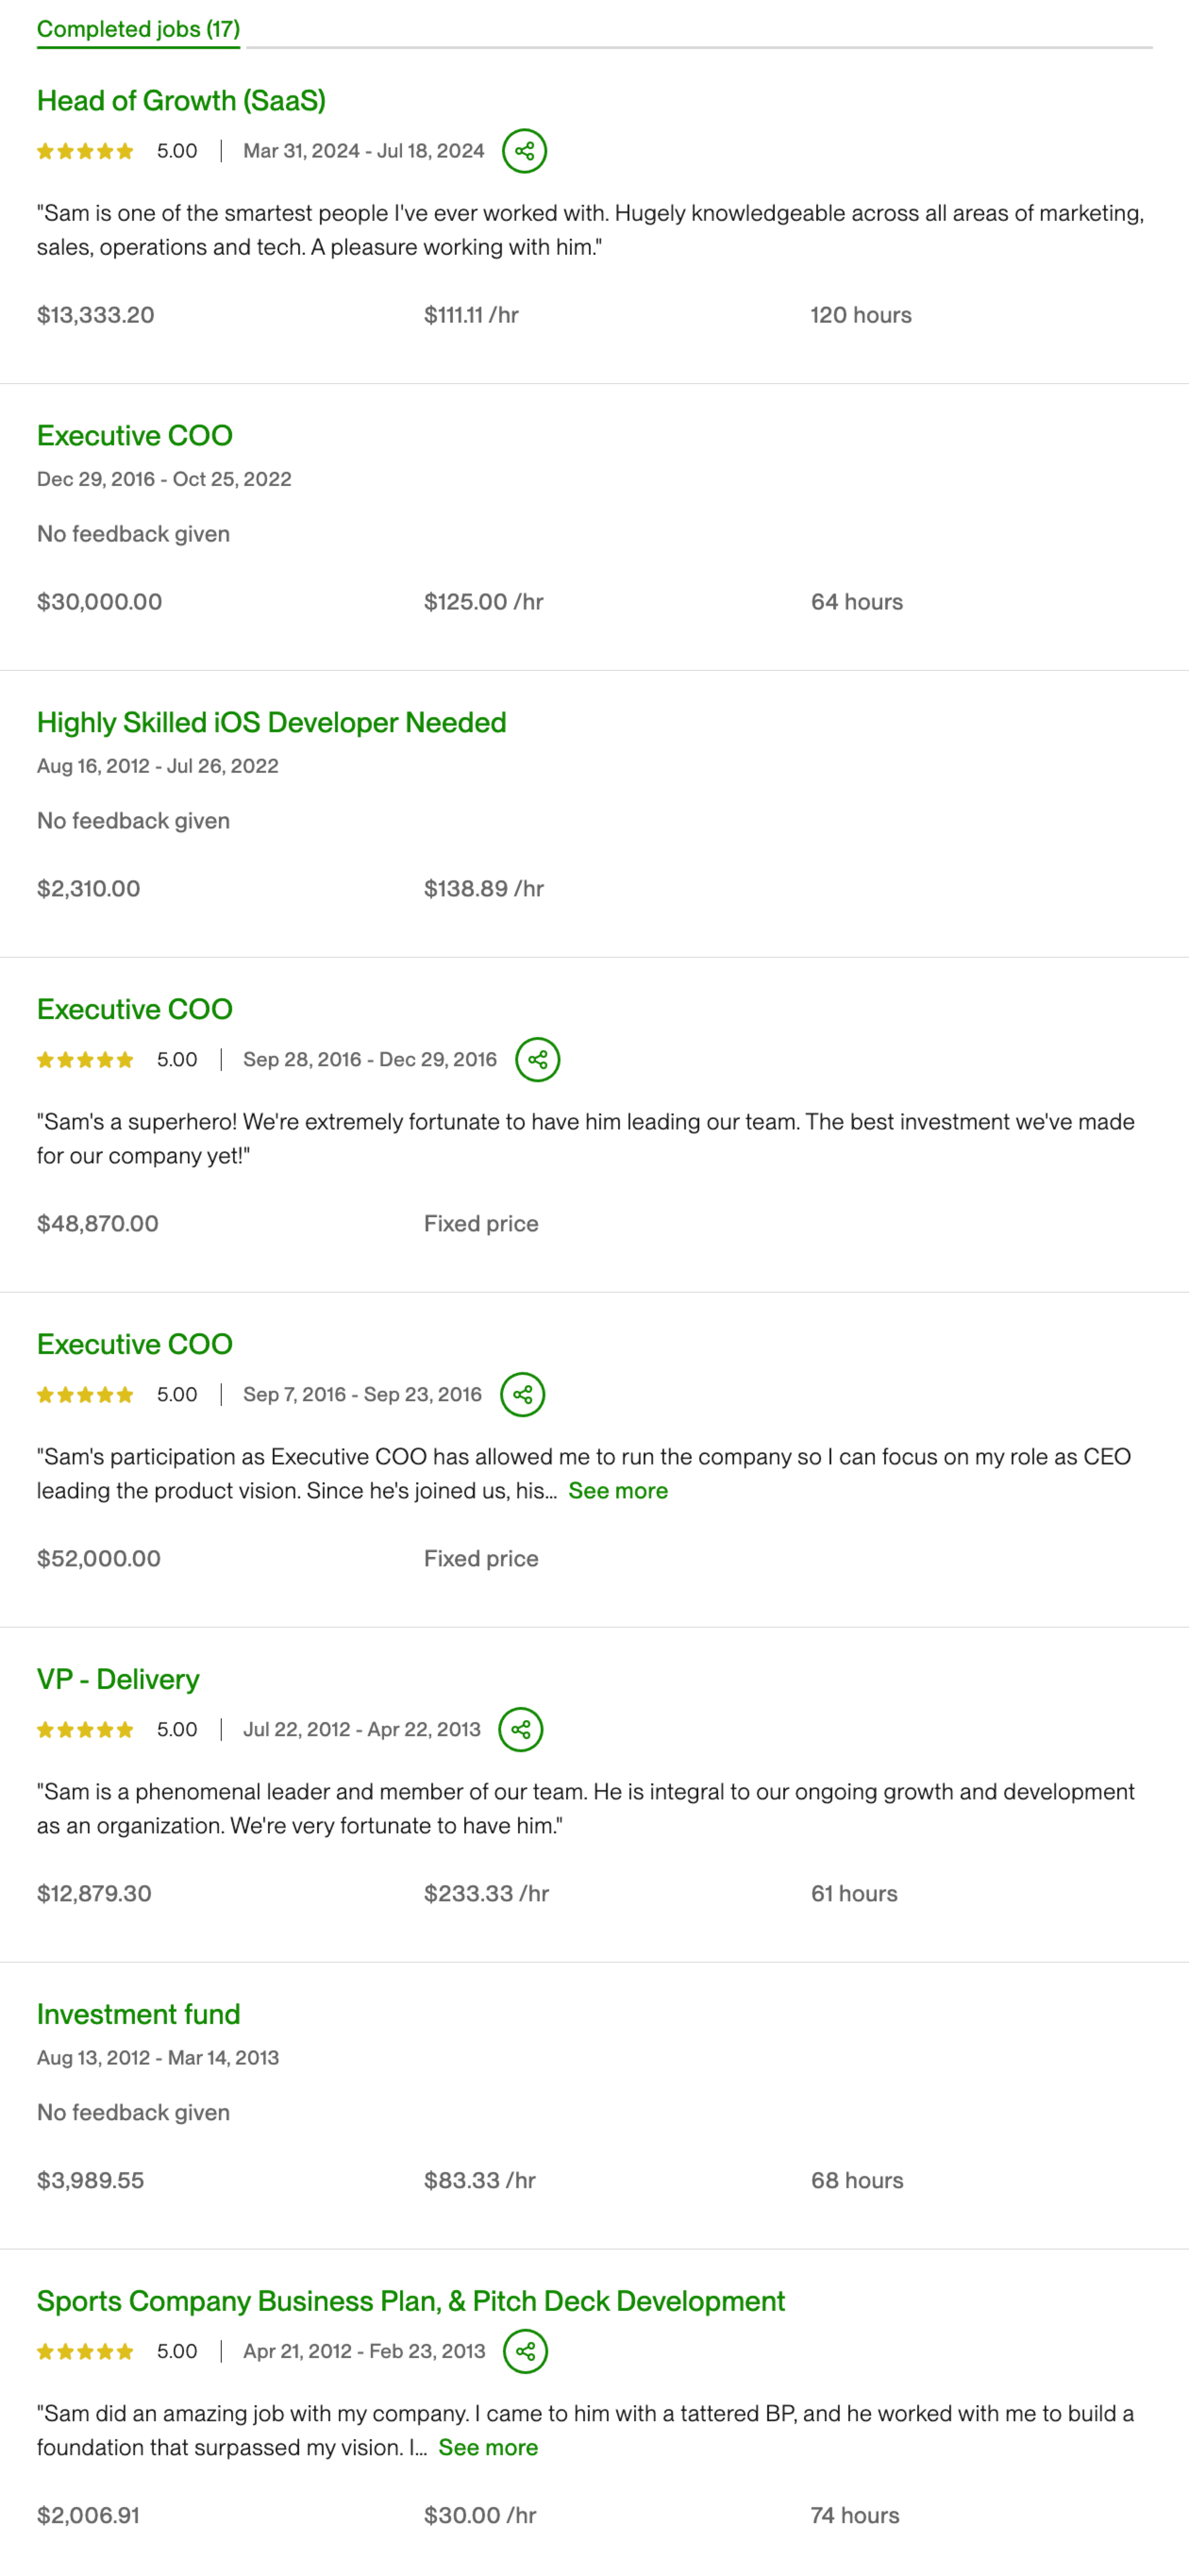Viewport: 1189px width, 2576px height.
Task: Open the VP - Delivery job title
Action: [118, 1679]
